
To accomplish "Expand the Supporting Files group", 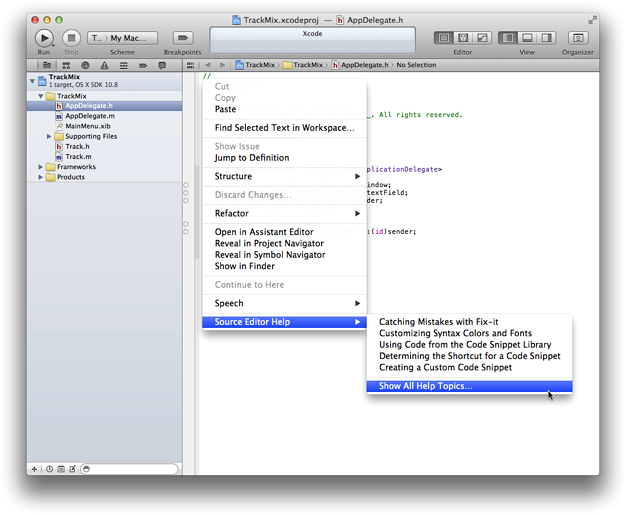I will [x=49, y=137].
